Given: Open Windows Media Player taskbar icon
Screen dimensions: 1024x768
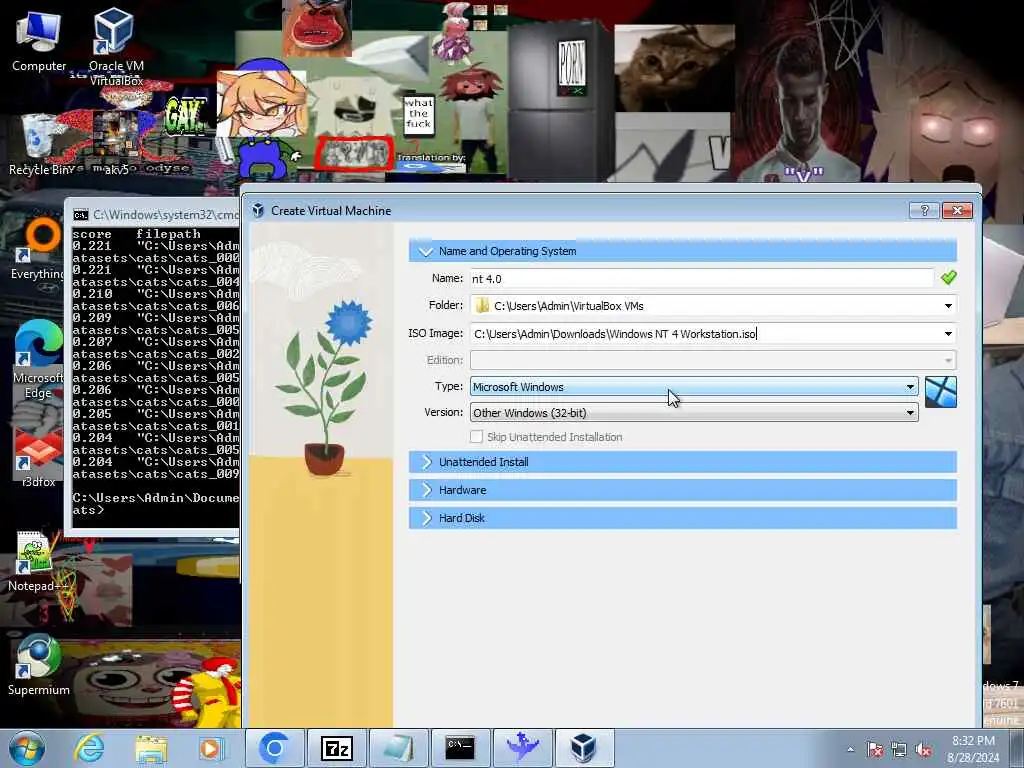Looking at the screenshot, I should point(210,748).
